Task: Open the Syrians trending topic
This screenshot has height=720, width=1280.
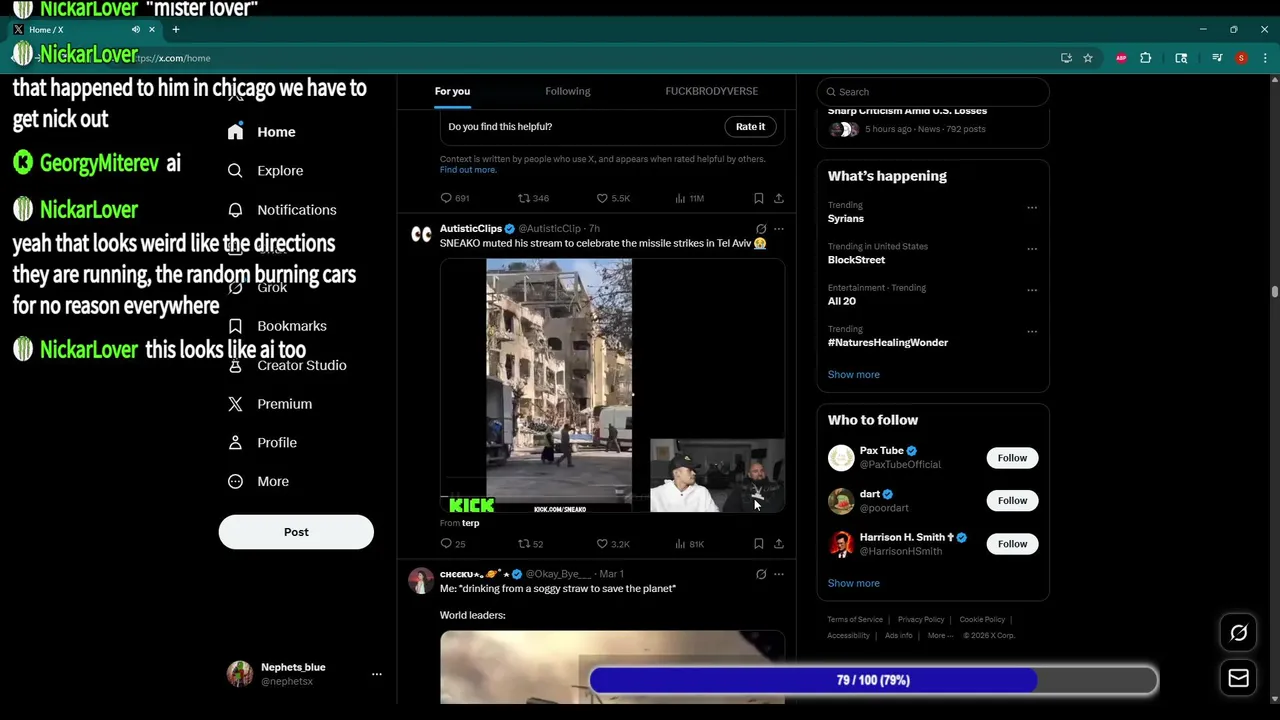Action: tap(846, 218)
